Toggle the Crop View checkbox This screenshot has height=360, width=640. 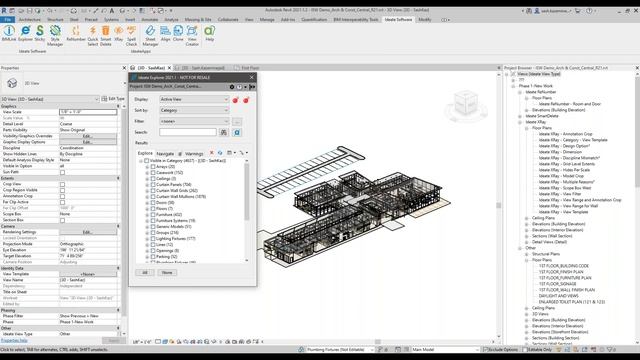pyautogui.click(x=62, y=184)
